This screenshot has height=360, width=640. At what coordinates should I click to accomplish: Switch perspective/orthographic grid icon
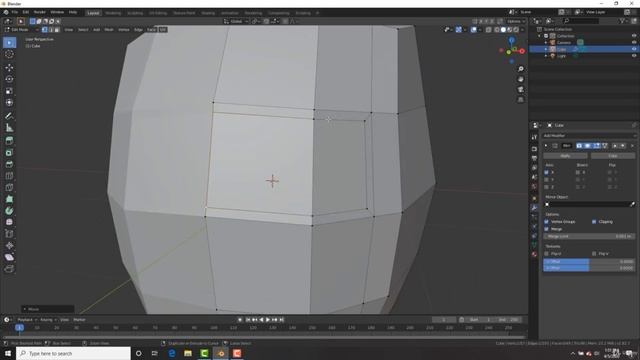[x=521, y=100]
